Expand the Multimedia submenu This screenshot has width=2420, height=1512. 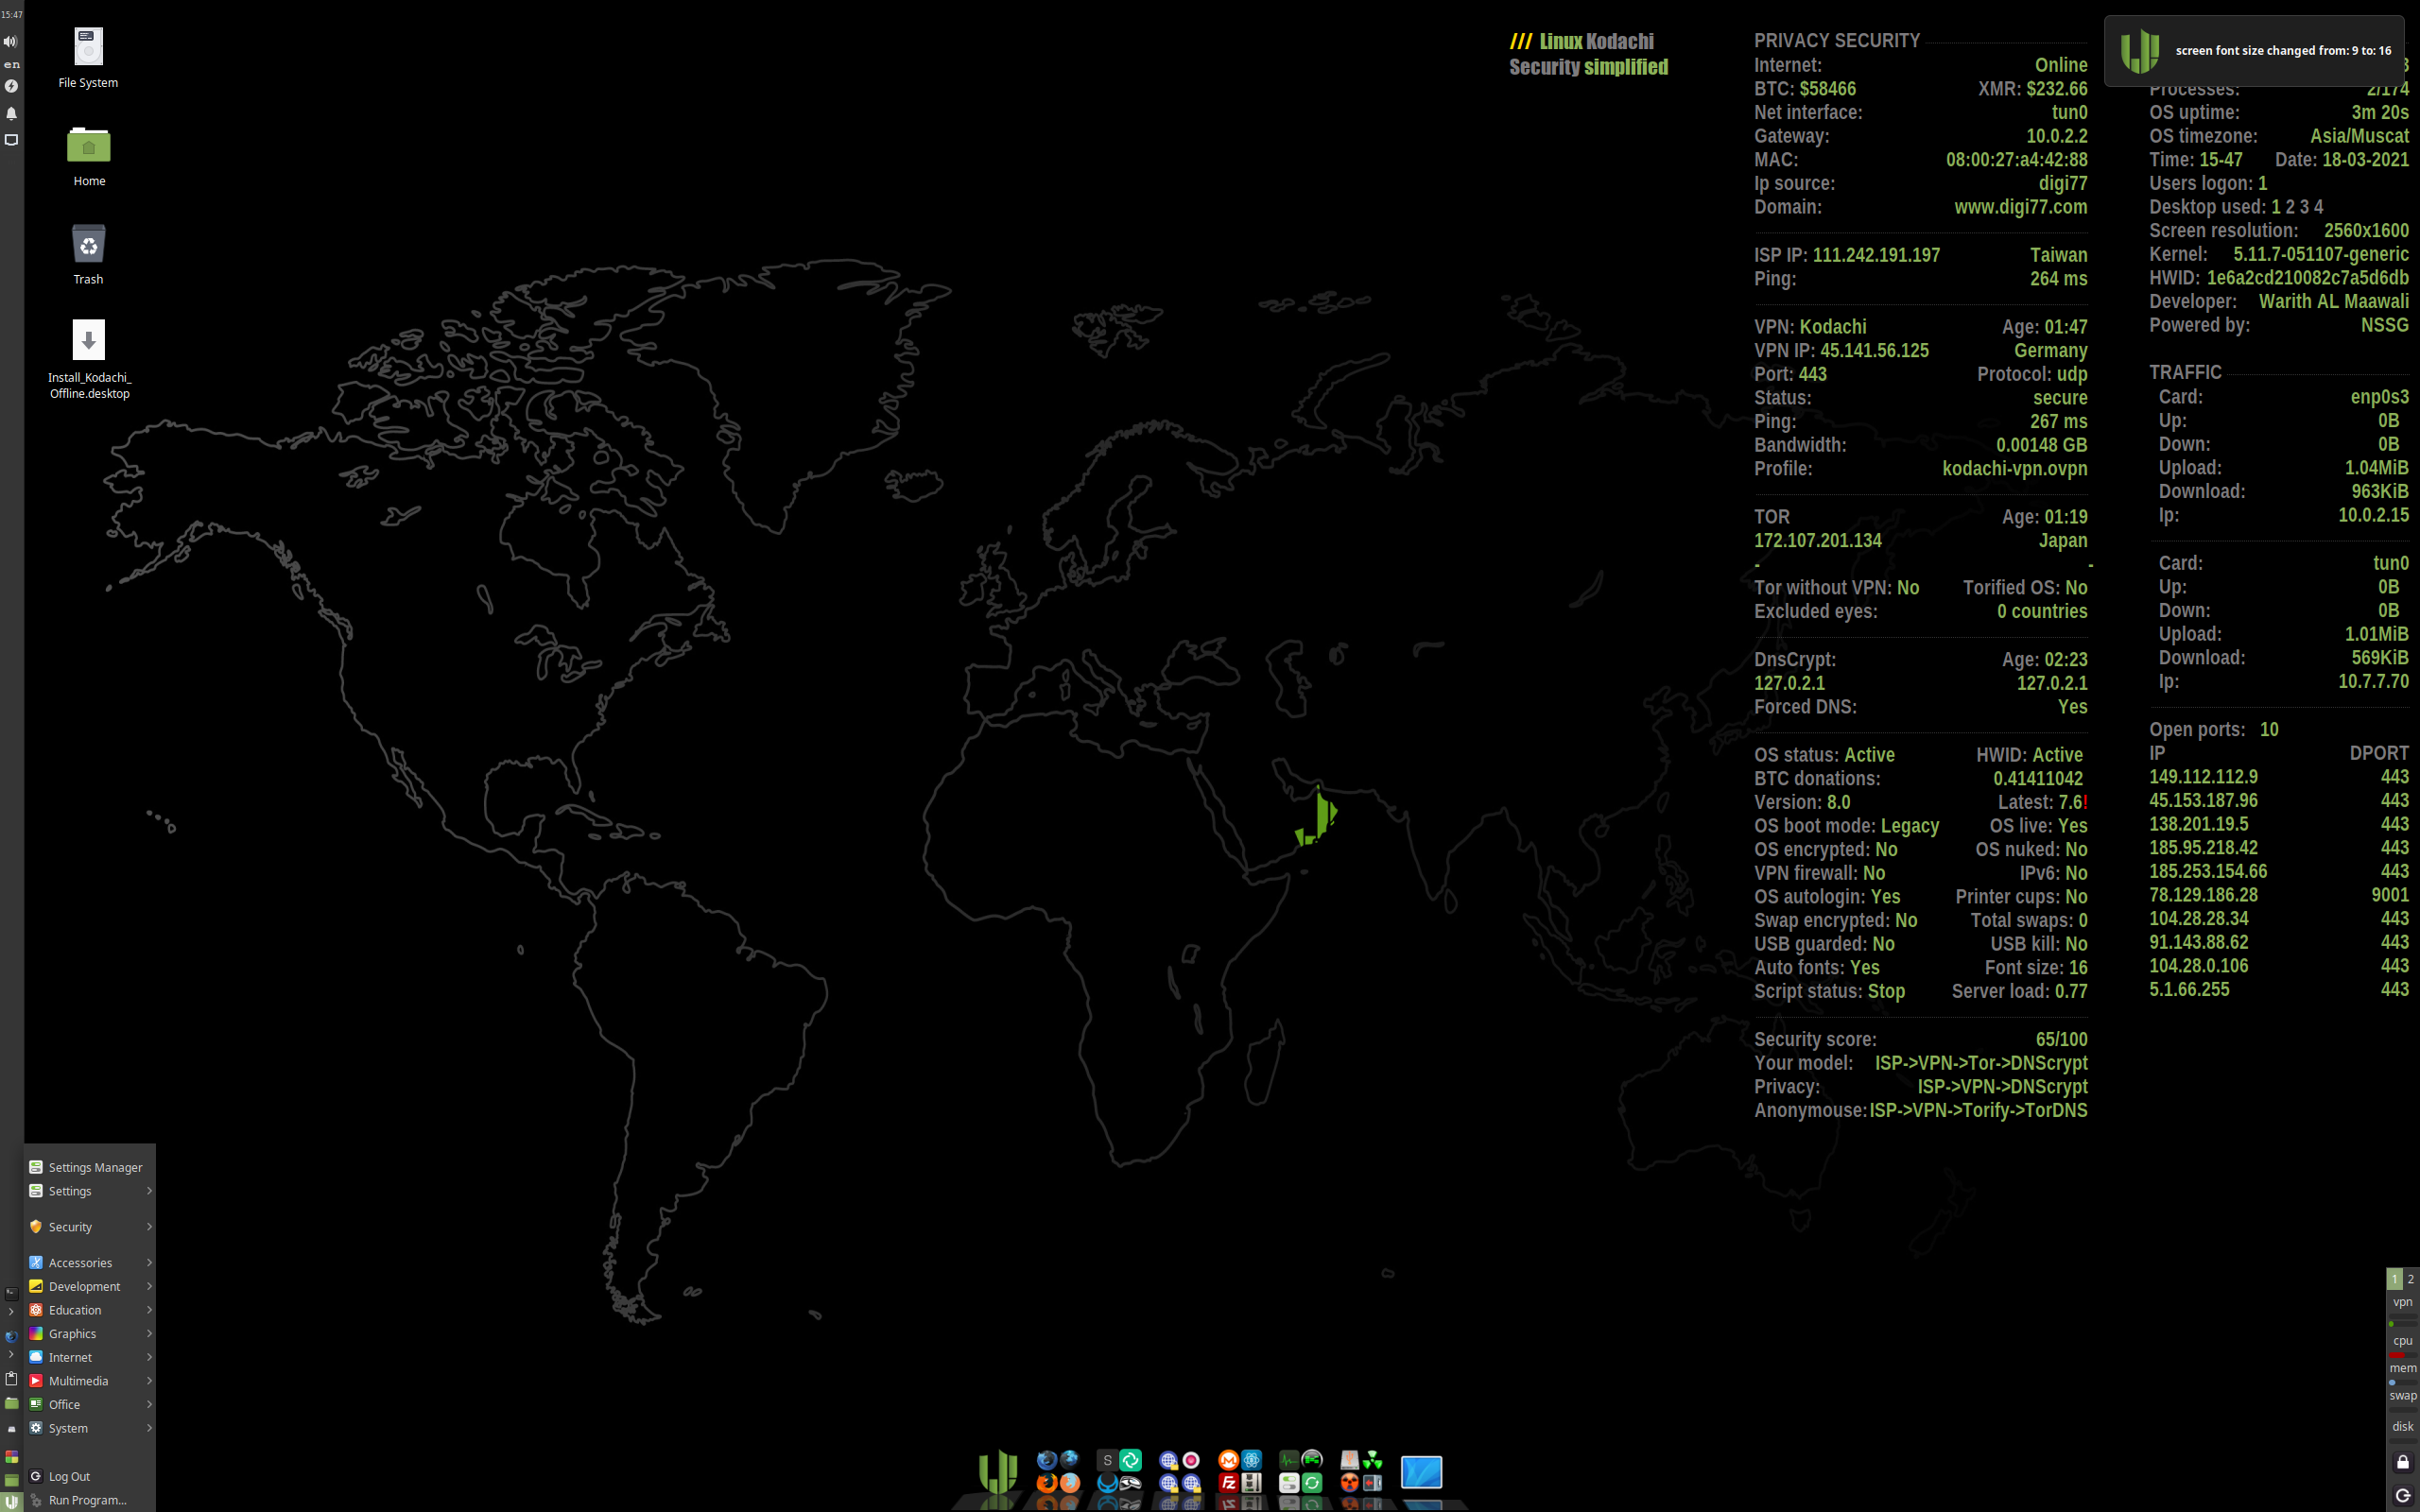[90, 1381]
